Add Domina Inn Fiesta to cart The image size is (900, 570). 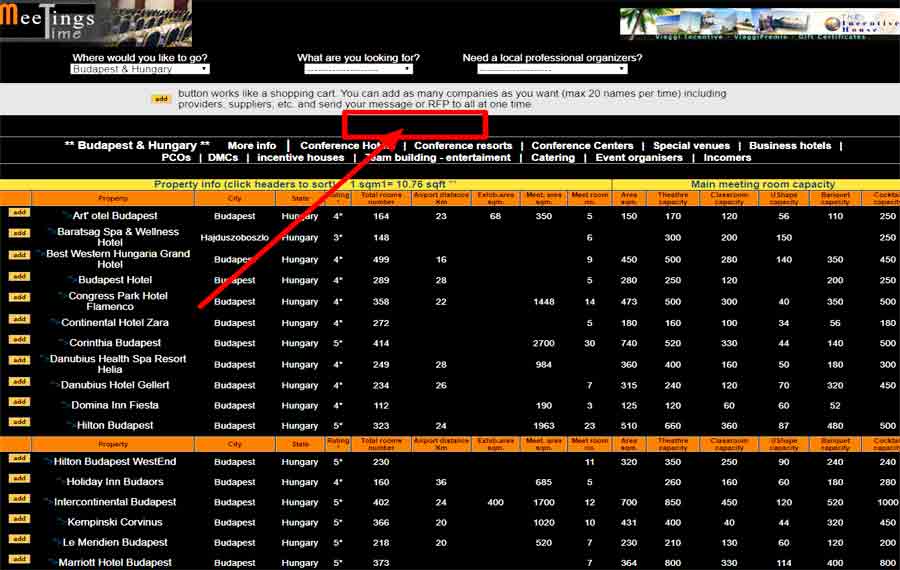[x=19, y=402]
